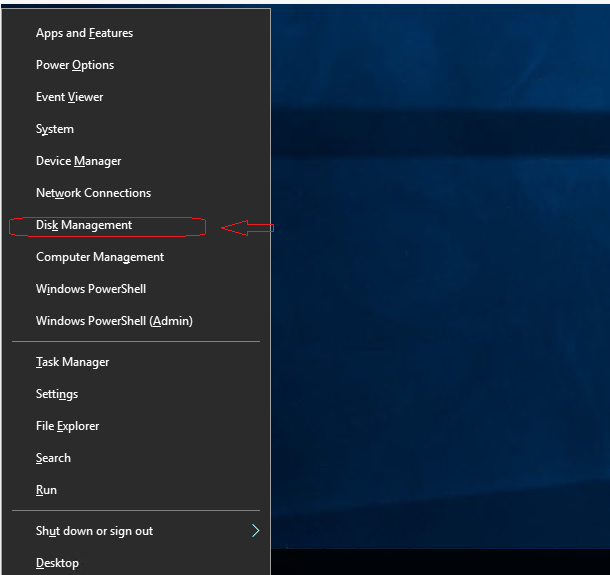Open File Explorer
Viewport: 610px width, 575px height.
[136, 426]
